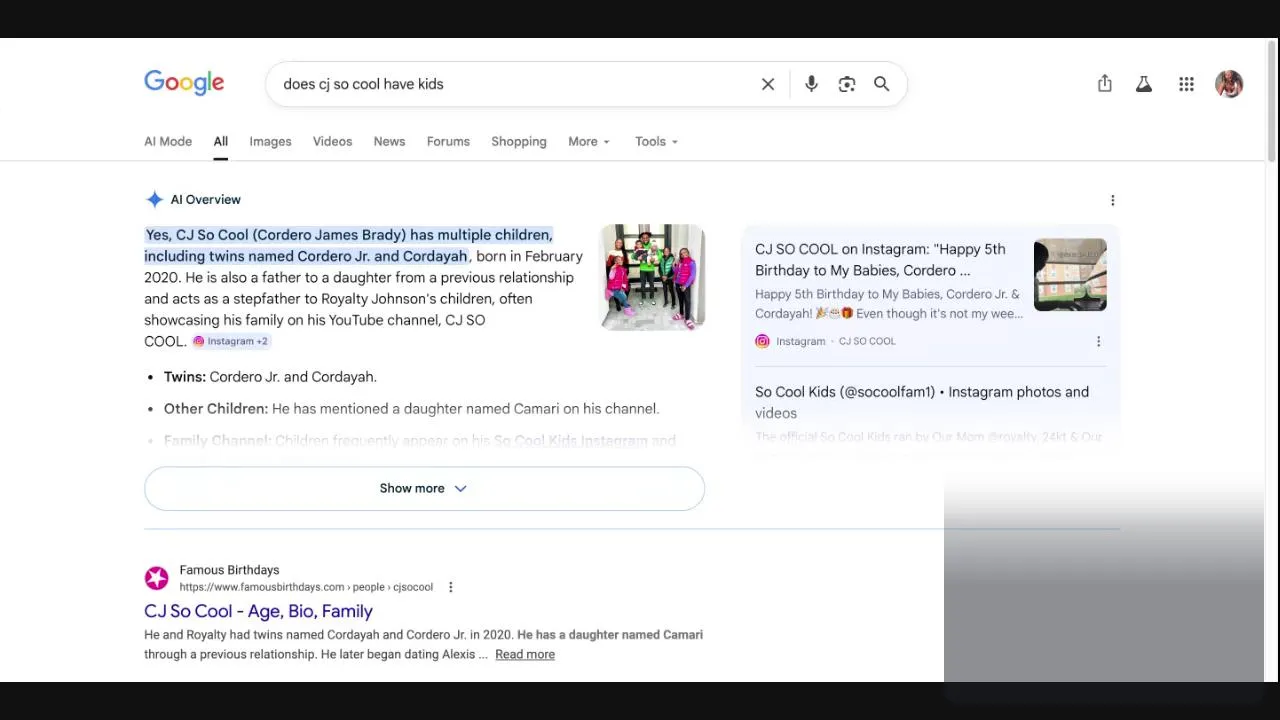Viewport: 1280px width, 720px height.
Task: Click Read more on Famous Birthdays snippet
Action: click(525, 654)
